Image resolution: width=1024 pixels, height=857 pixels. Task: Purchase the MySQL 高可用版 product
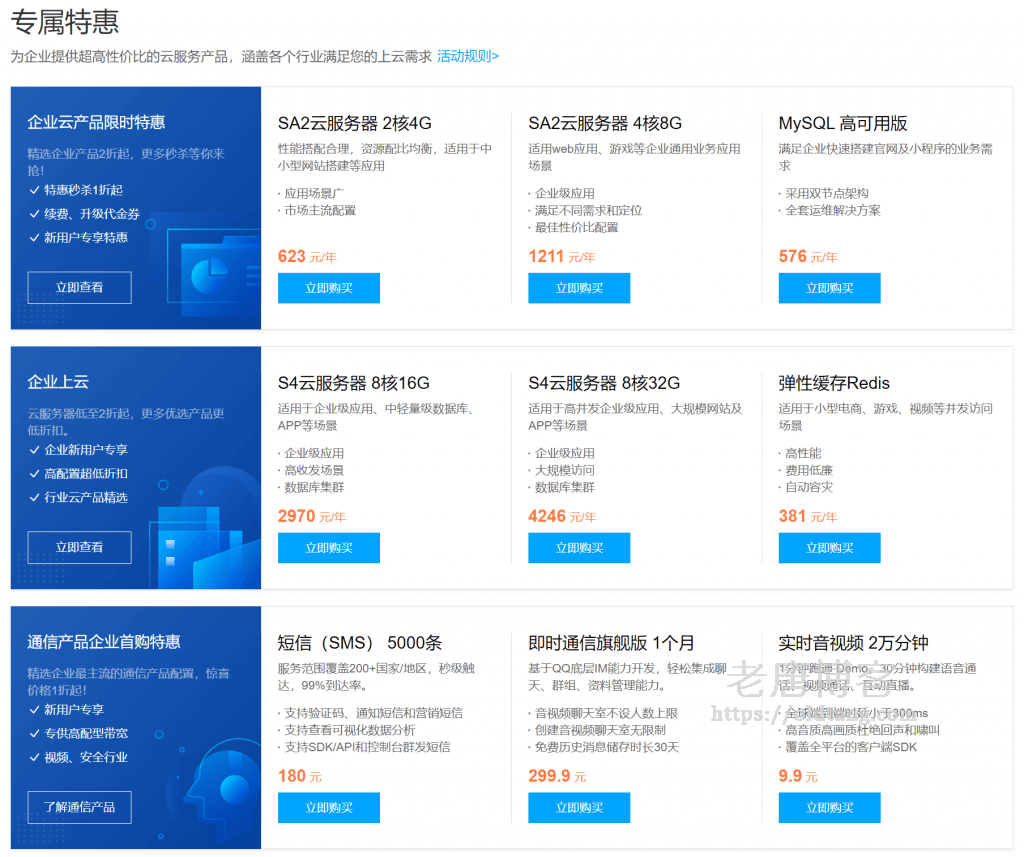click(829, 288)
